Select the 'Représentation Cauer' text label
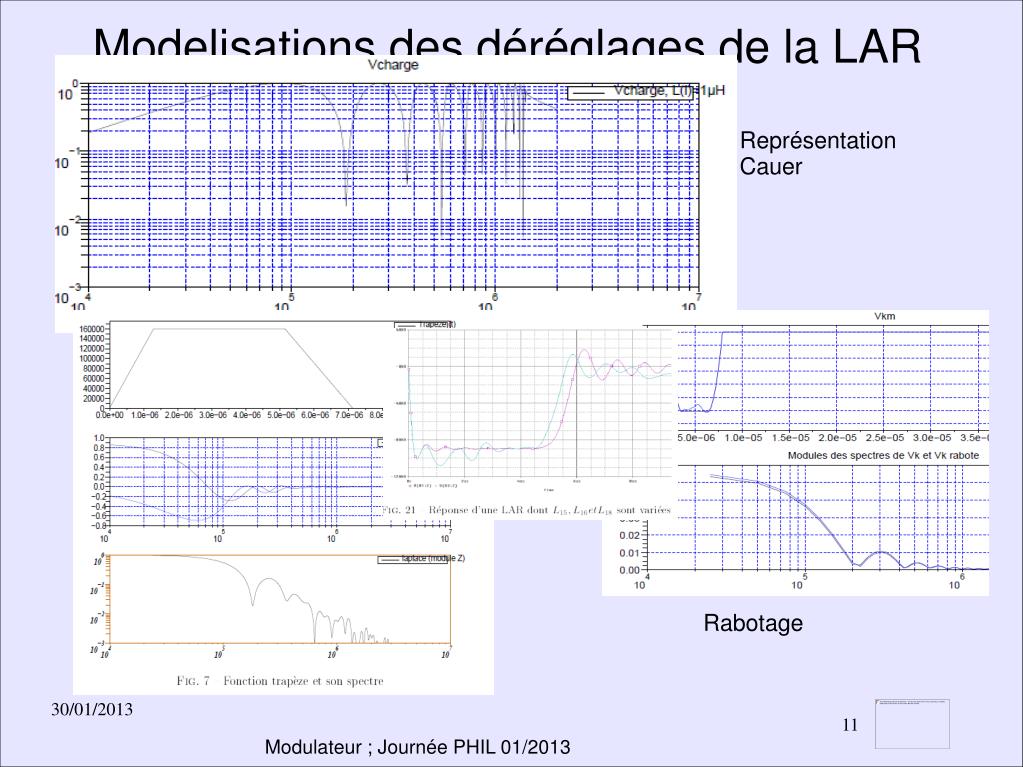Image resolution: width=1023 pixels, height=767 pixels. (817, 153)
